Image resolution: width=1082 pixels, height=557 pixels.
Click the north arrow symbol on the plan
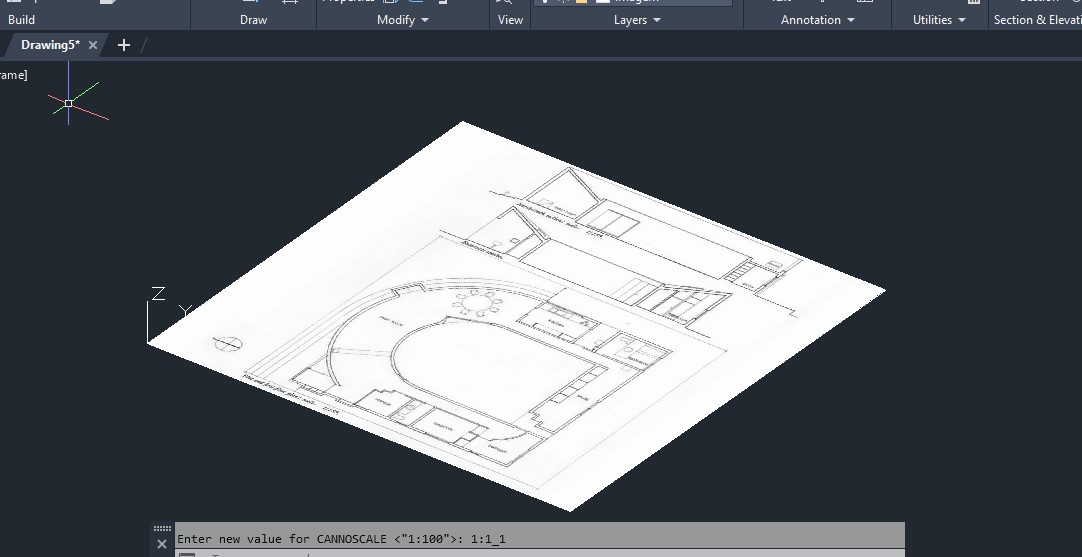tap(228, 345)
